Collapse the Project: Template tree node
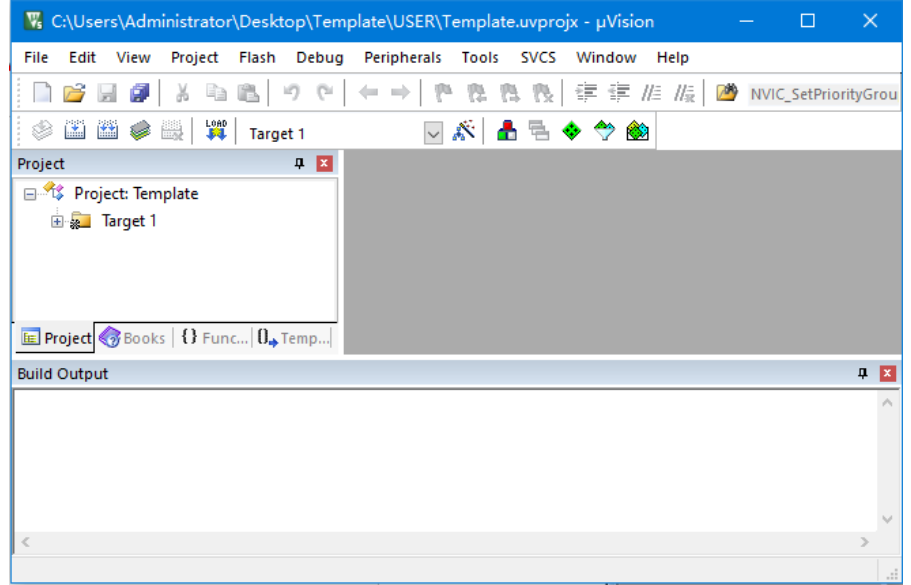This screenshot has height=585, width=911. click(x=29, y=194)
